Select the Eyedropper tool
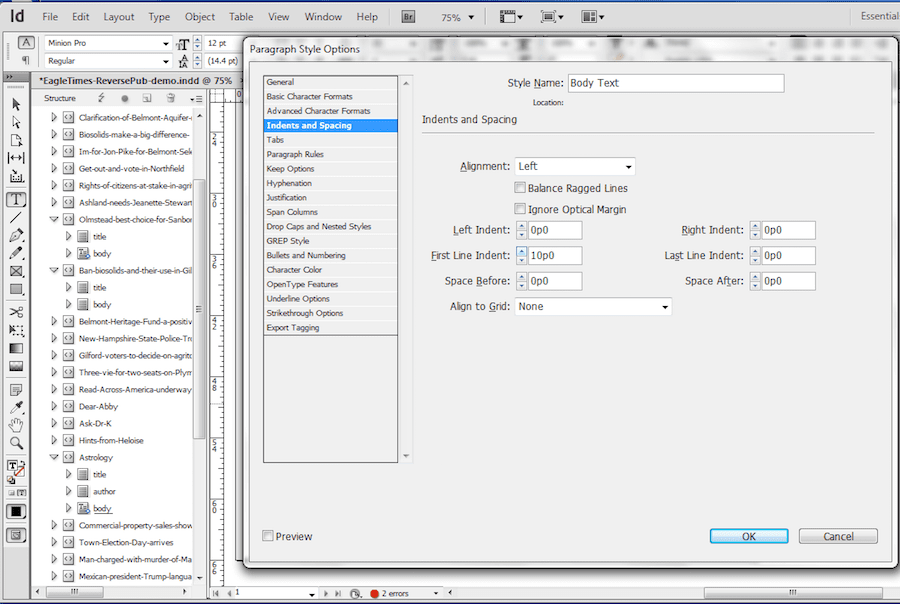Viewport: 900px width, 604px height. point(16,407)
